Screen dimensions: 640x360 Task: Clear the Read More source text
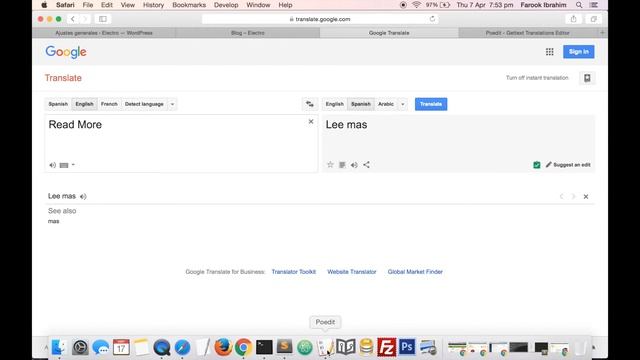(311, 122)
